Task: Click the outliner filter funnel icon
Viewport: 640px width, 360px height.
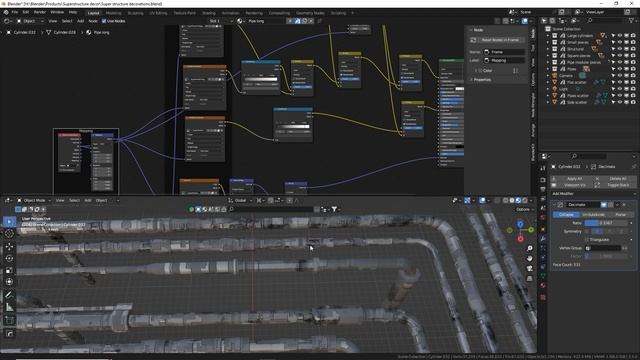Action: [x=632, y=20]
